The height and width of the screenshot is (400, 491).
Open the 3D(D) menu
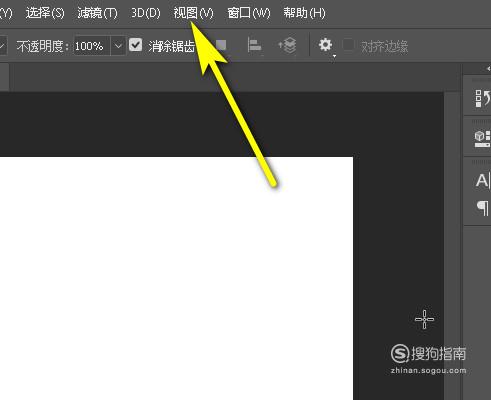coord(145,13)
